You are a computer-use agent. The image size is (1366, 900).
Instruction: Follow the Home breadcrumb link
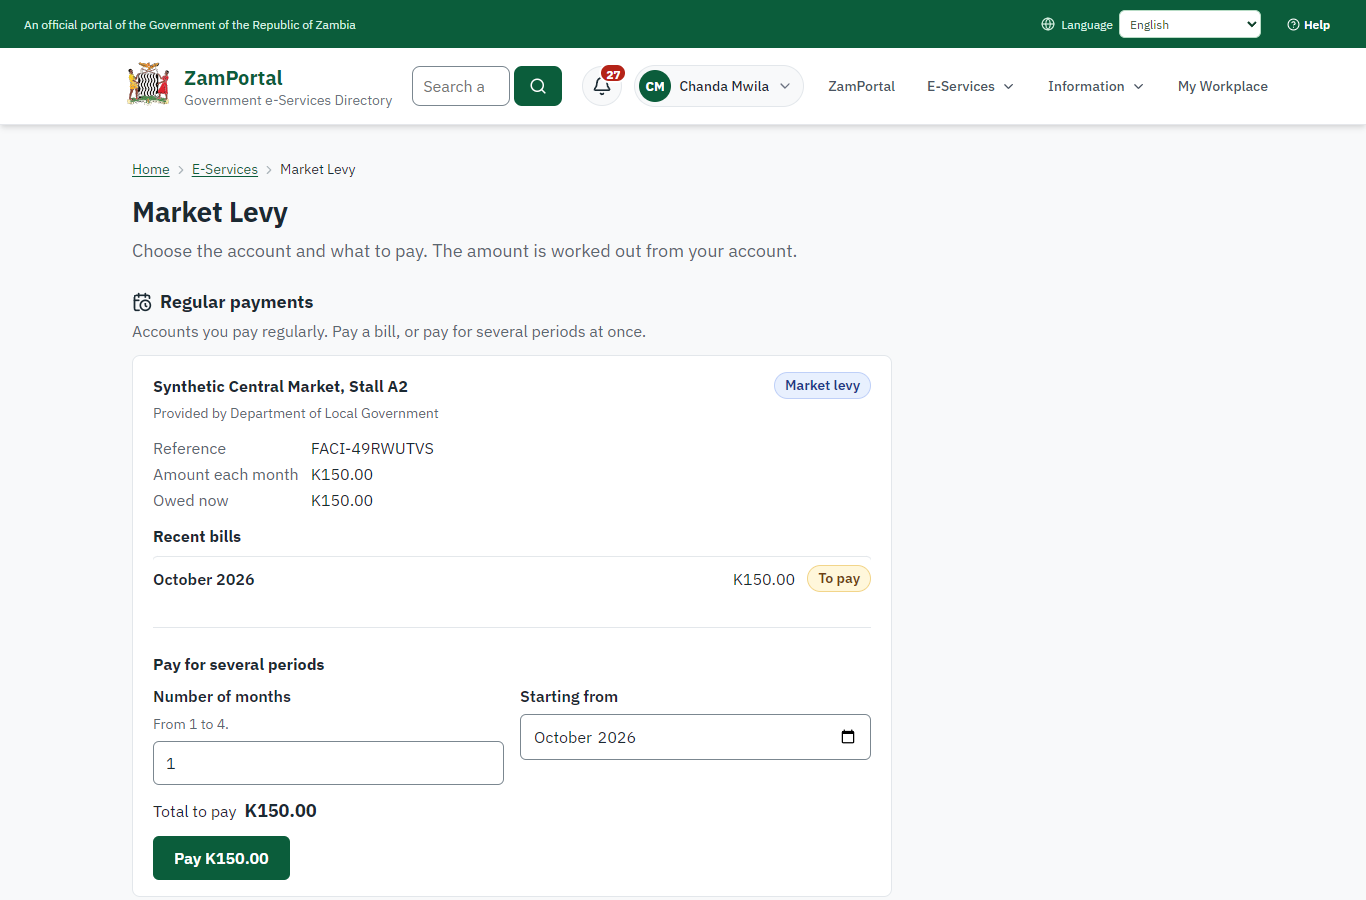coord(151,169)
